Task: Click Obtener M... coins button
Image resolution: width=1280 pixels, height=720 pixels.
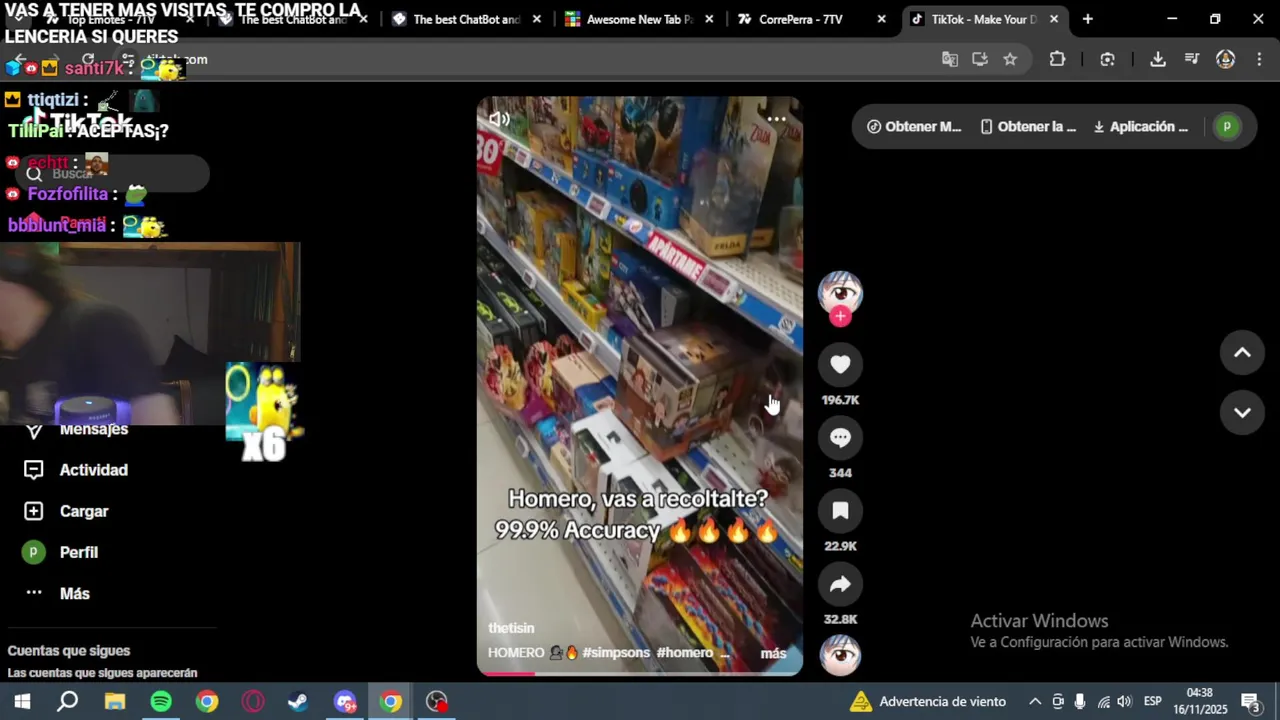Action: click(914, 127)
